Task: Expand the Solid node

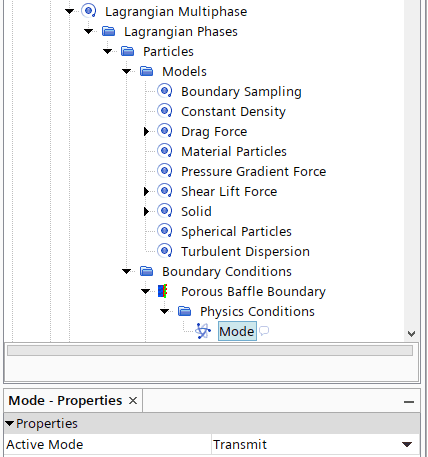Action: [x=146, y=212]
